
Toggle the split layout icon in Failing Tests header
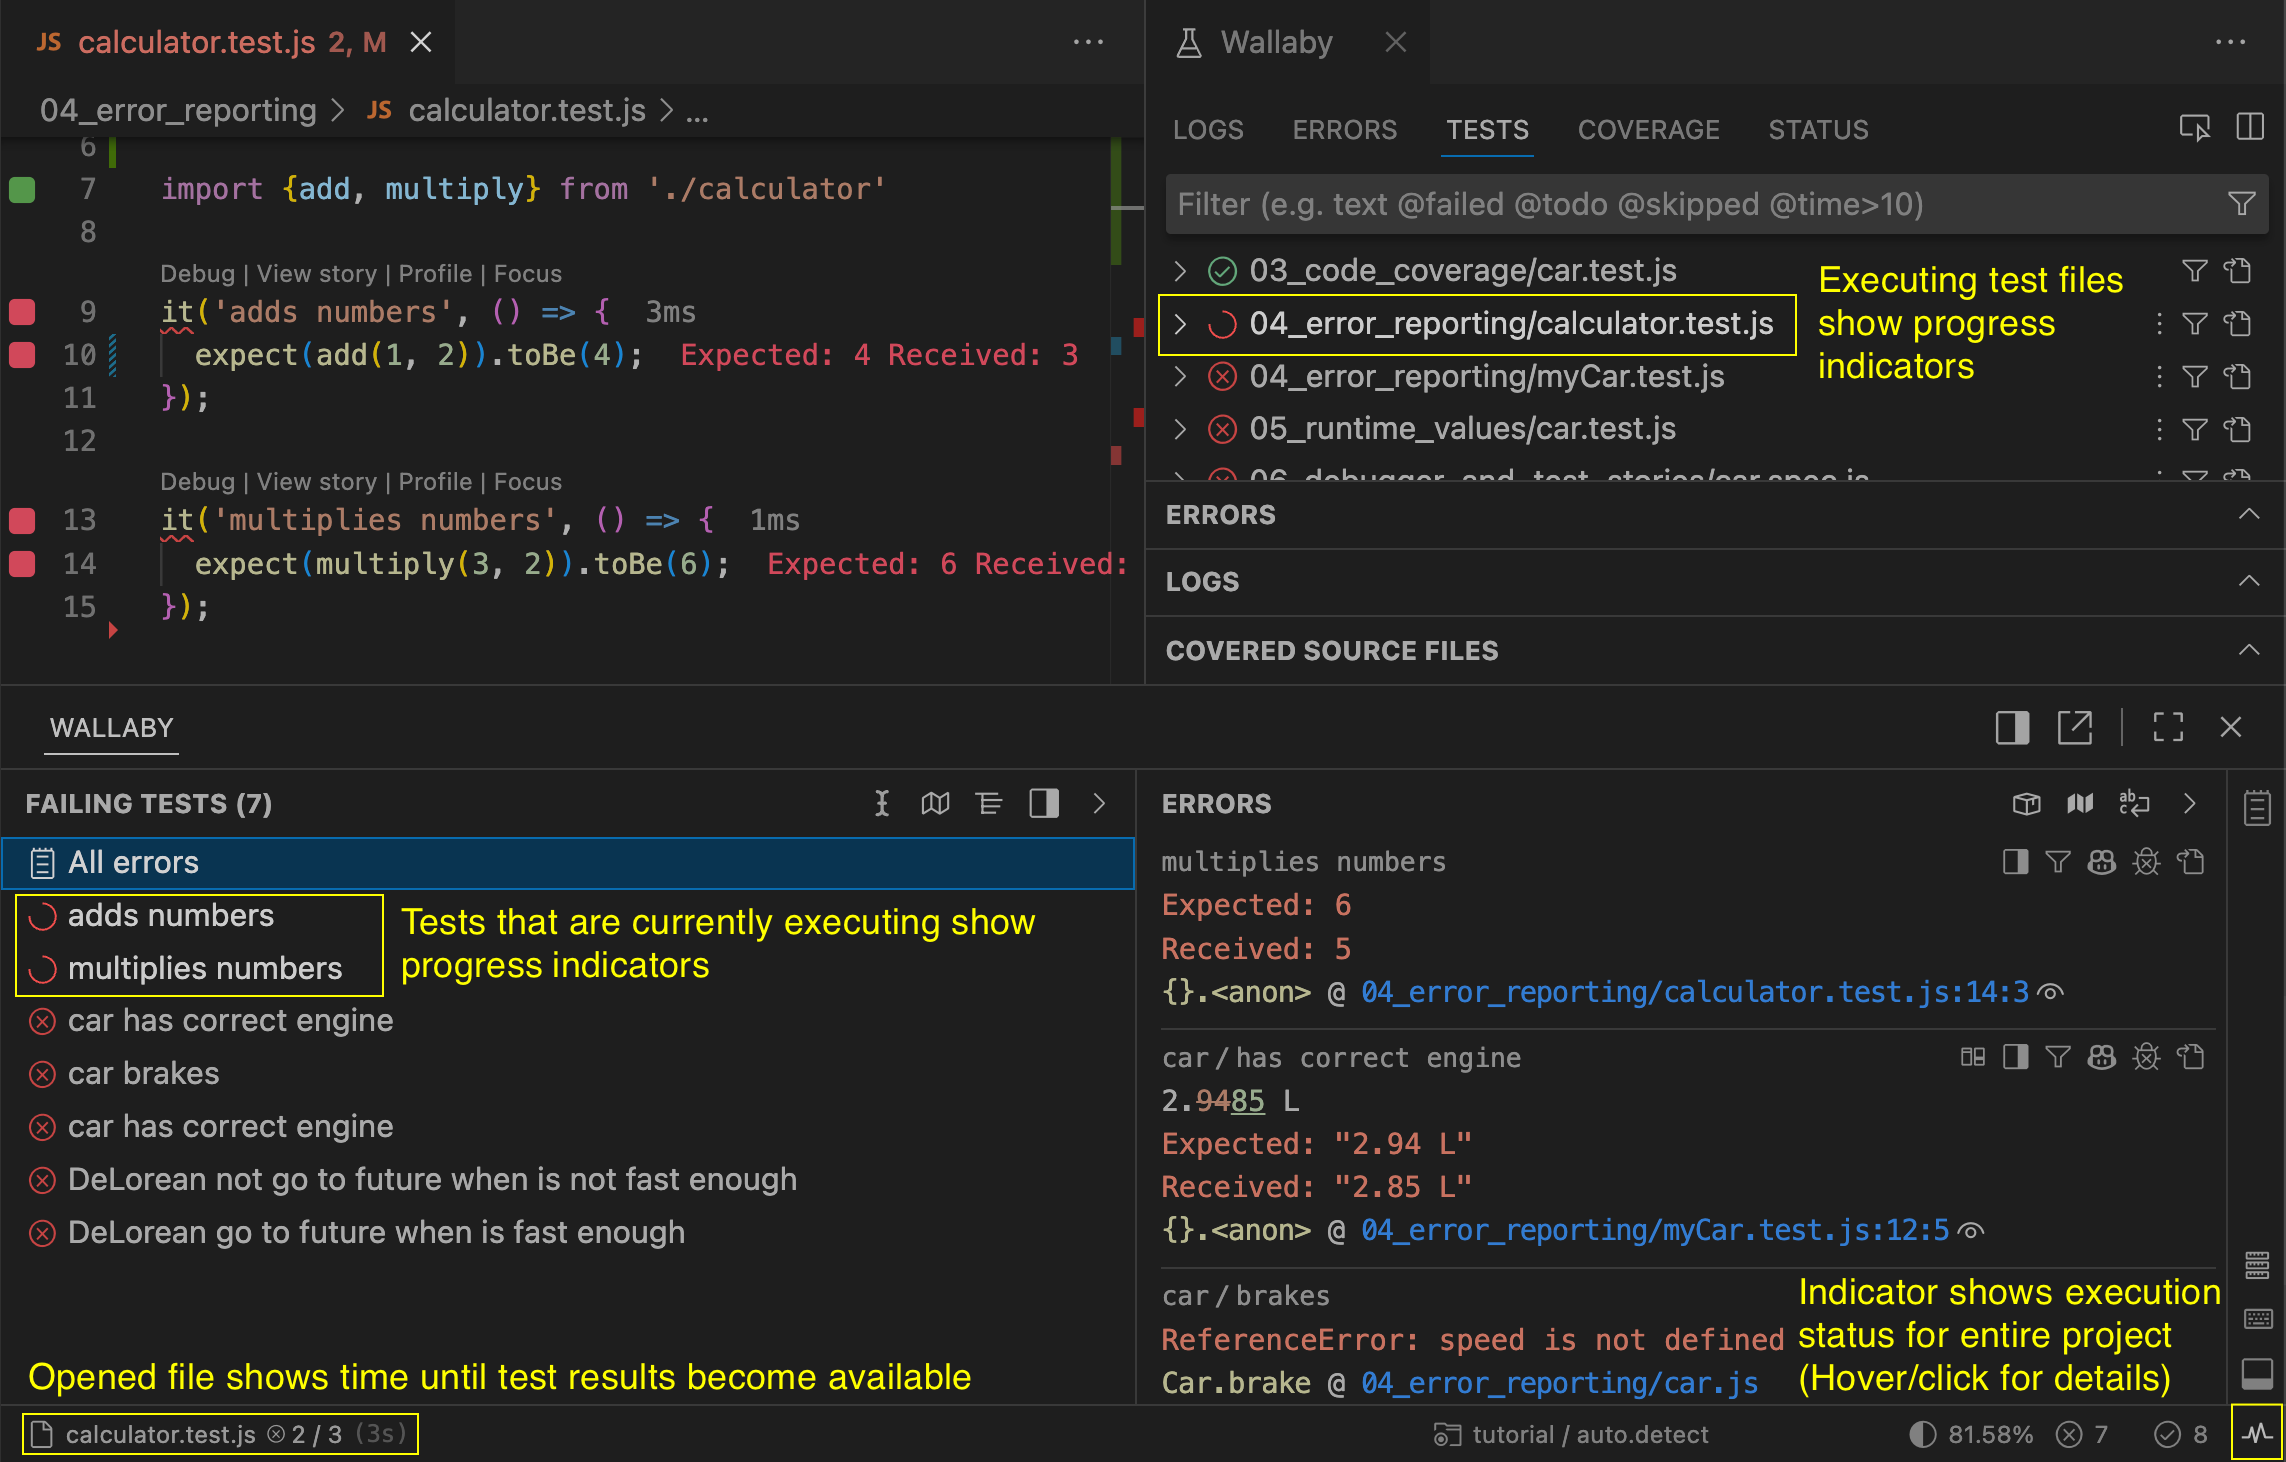point(1044,804)
